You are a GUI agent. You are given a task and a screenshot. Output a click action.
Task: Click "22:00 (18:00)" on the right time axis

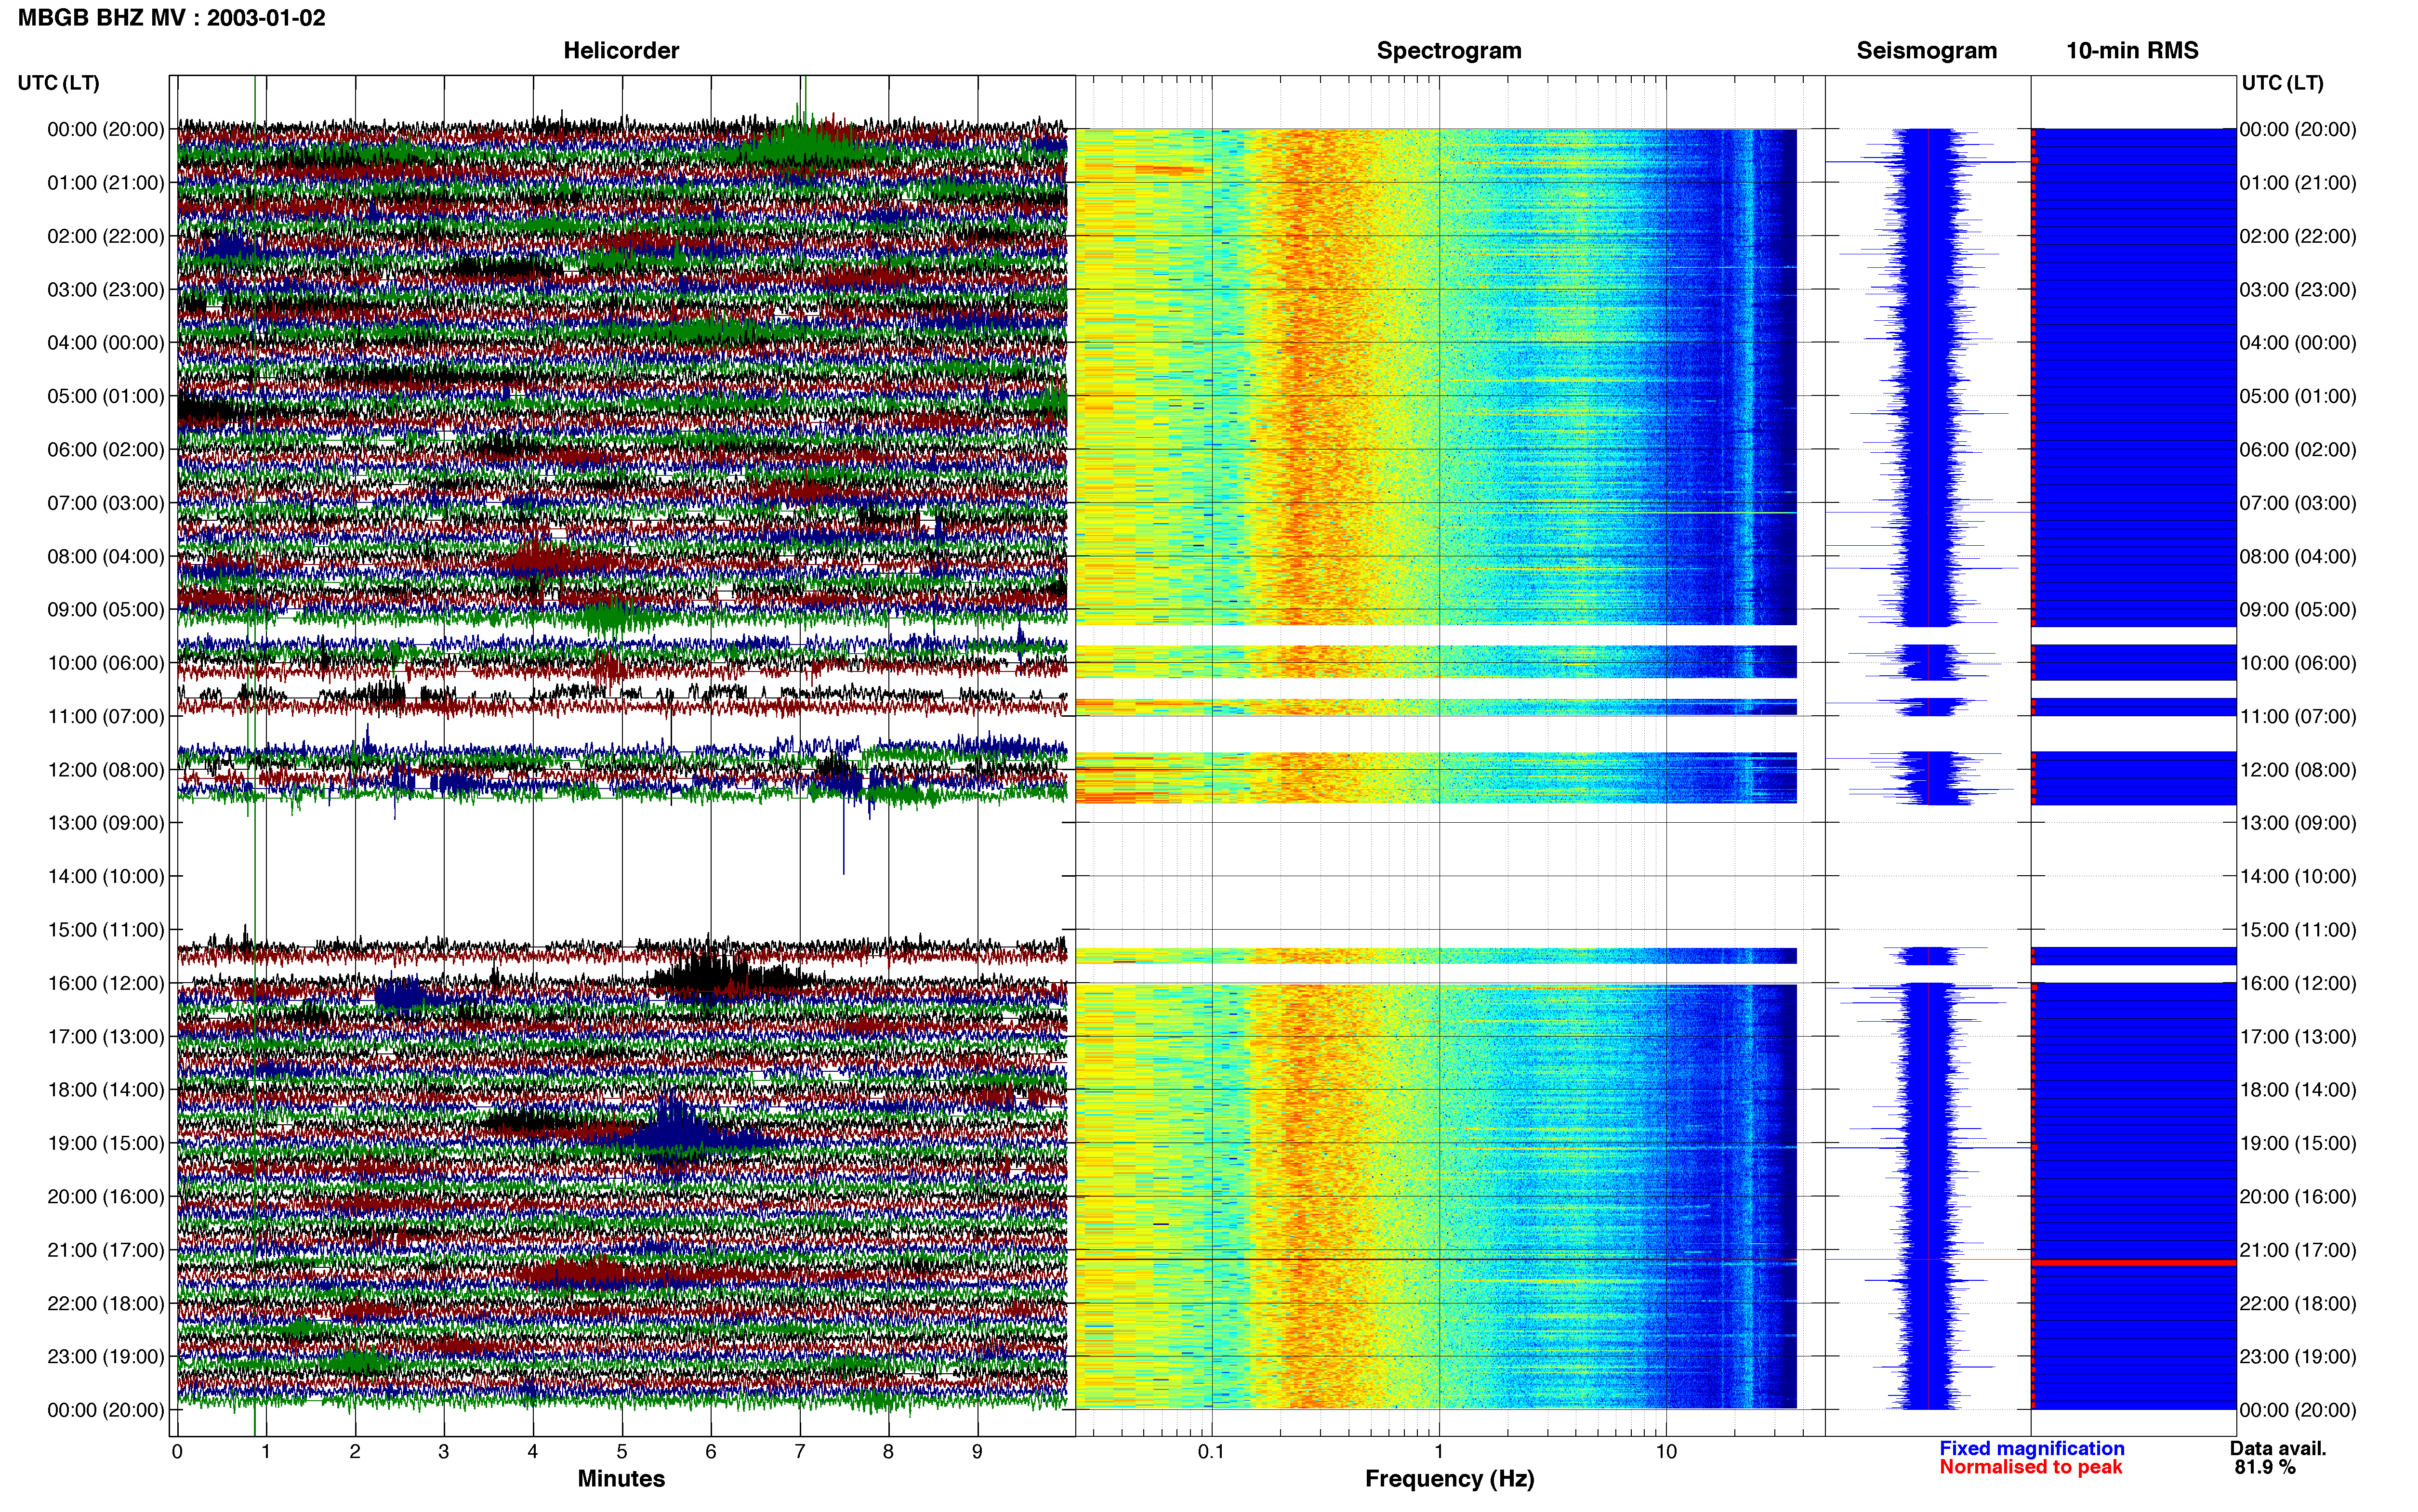pyautogui.click(x=2298, y=1303)
